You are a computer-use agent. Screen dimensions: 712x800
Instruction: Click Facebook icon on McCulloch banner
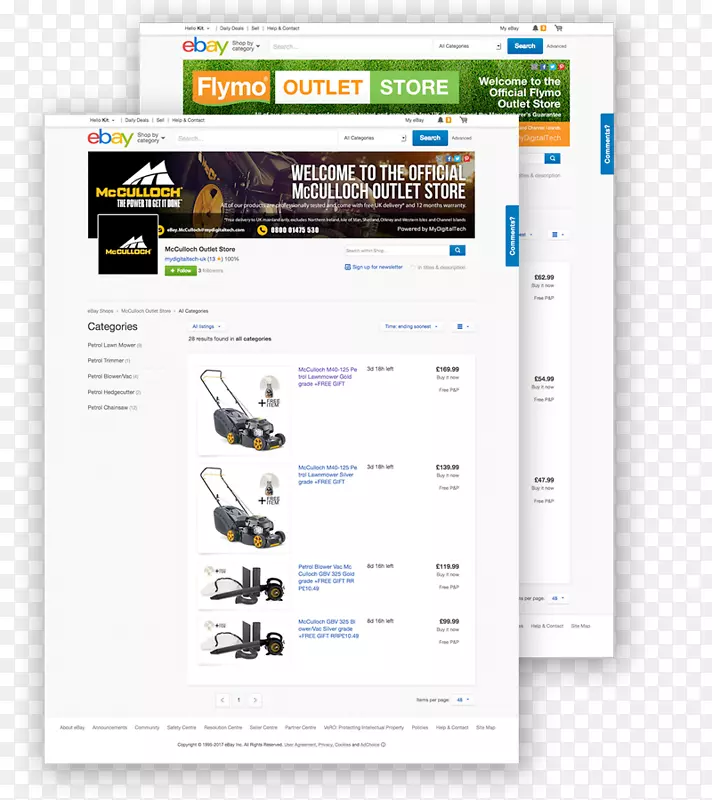click(449, 159)
